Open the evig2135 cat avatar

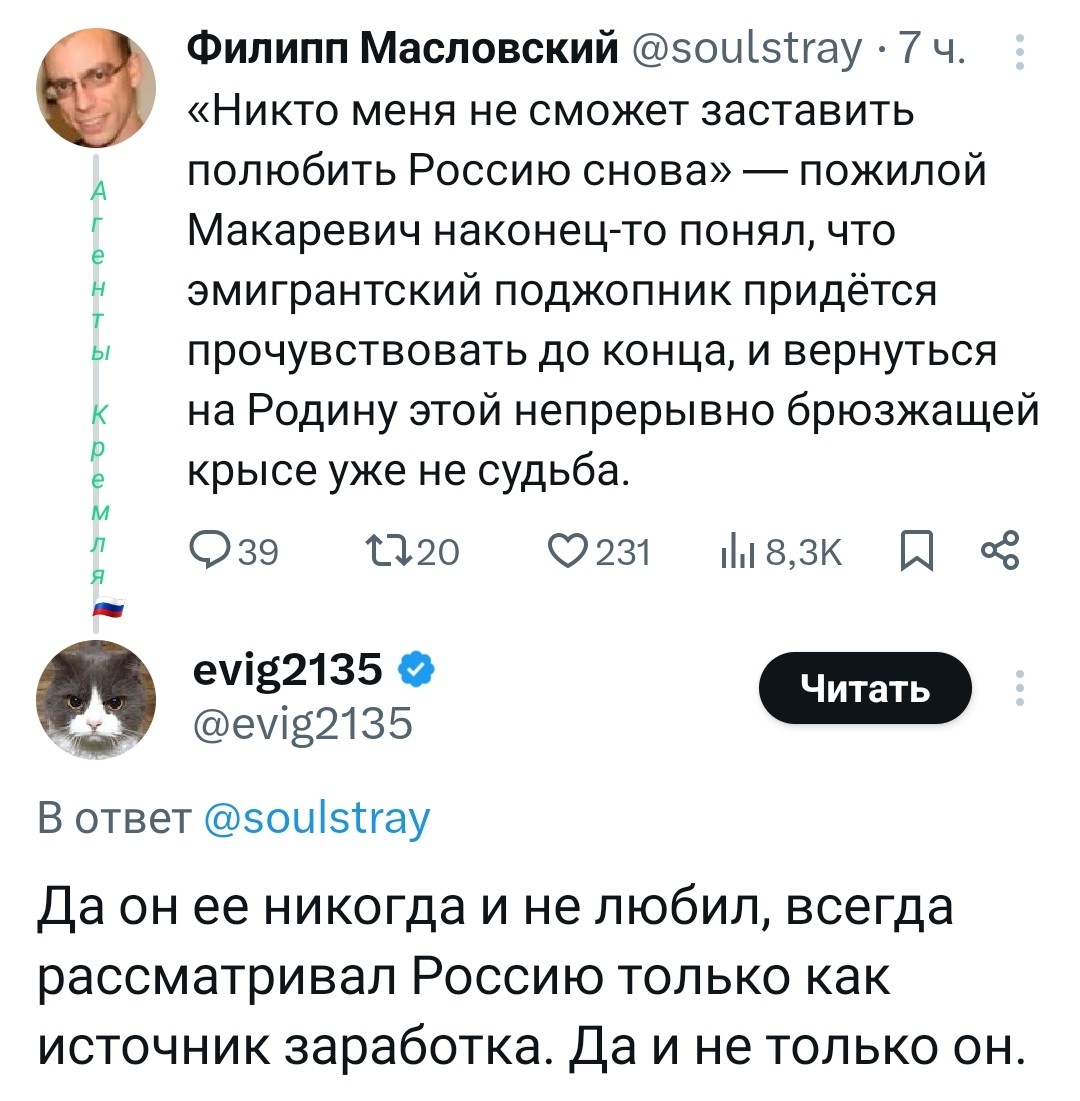(x=96, y=698)
